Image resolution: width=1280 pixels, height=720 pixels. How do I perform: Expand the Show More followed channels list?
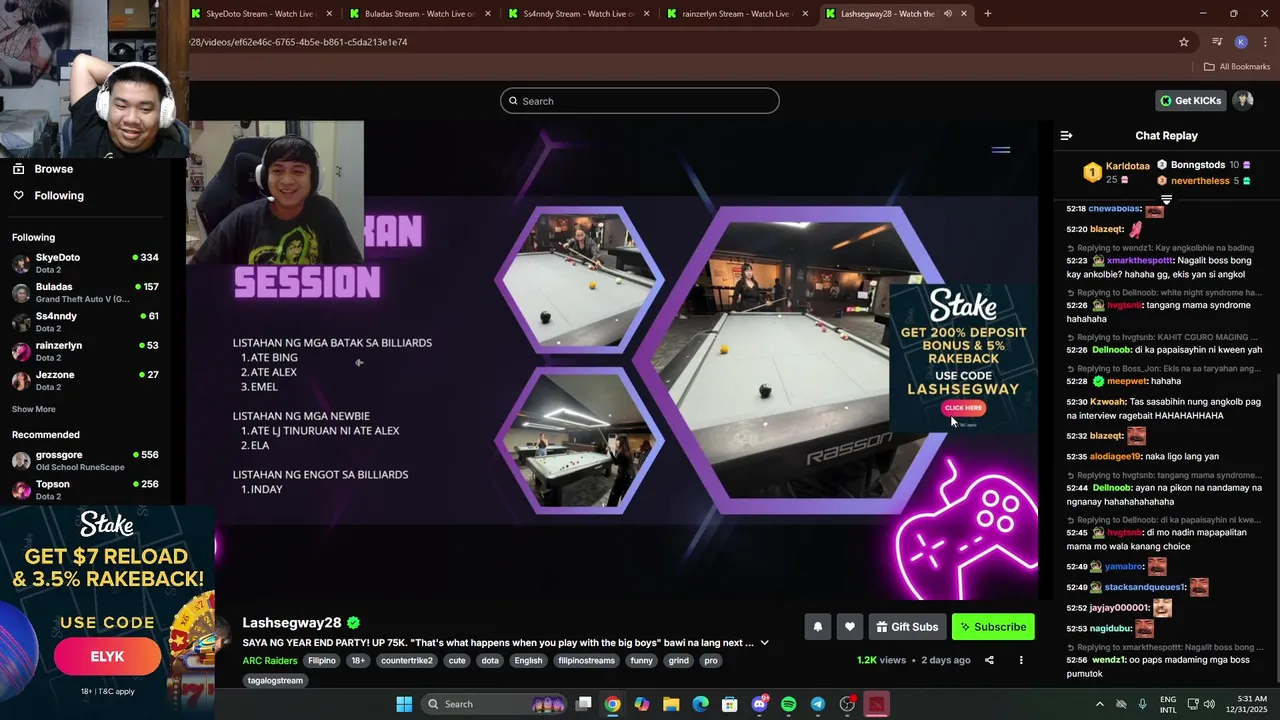[x=34, y=409]
